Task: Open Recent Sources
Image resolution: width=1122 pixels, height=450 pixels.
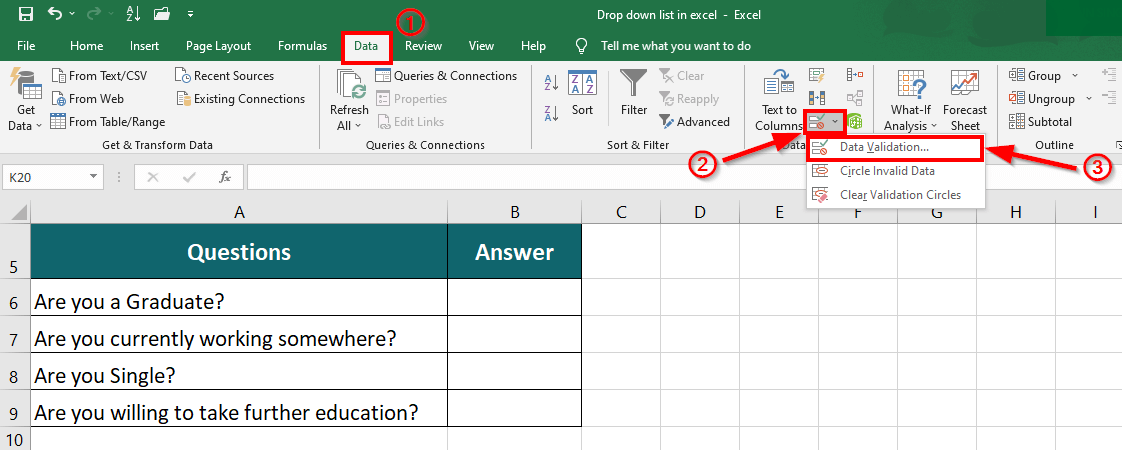Action: click(225, 76)
